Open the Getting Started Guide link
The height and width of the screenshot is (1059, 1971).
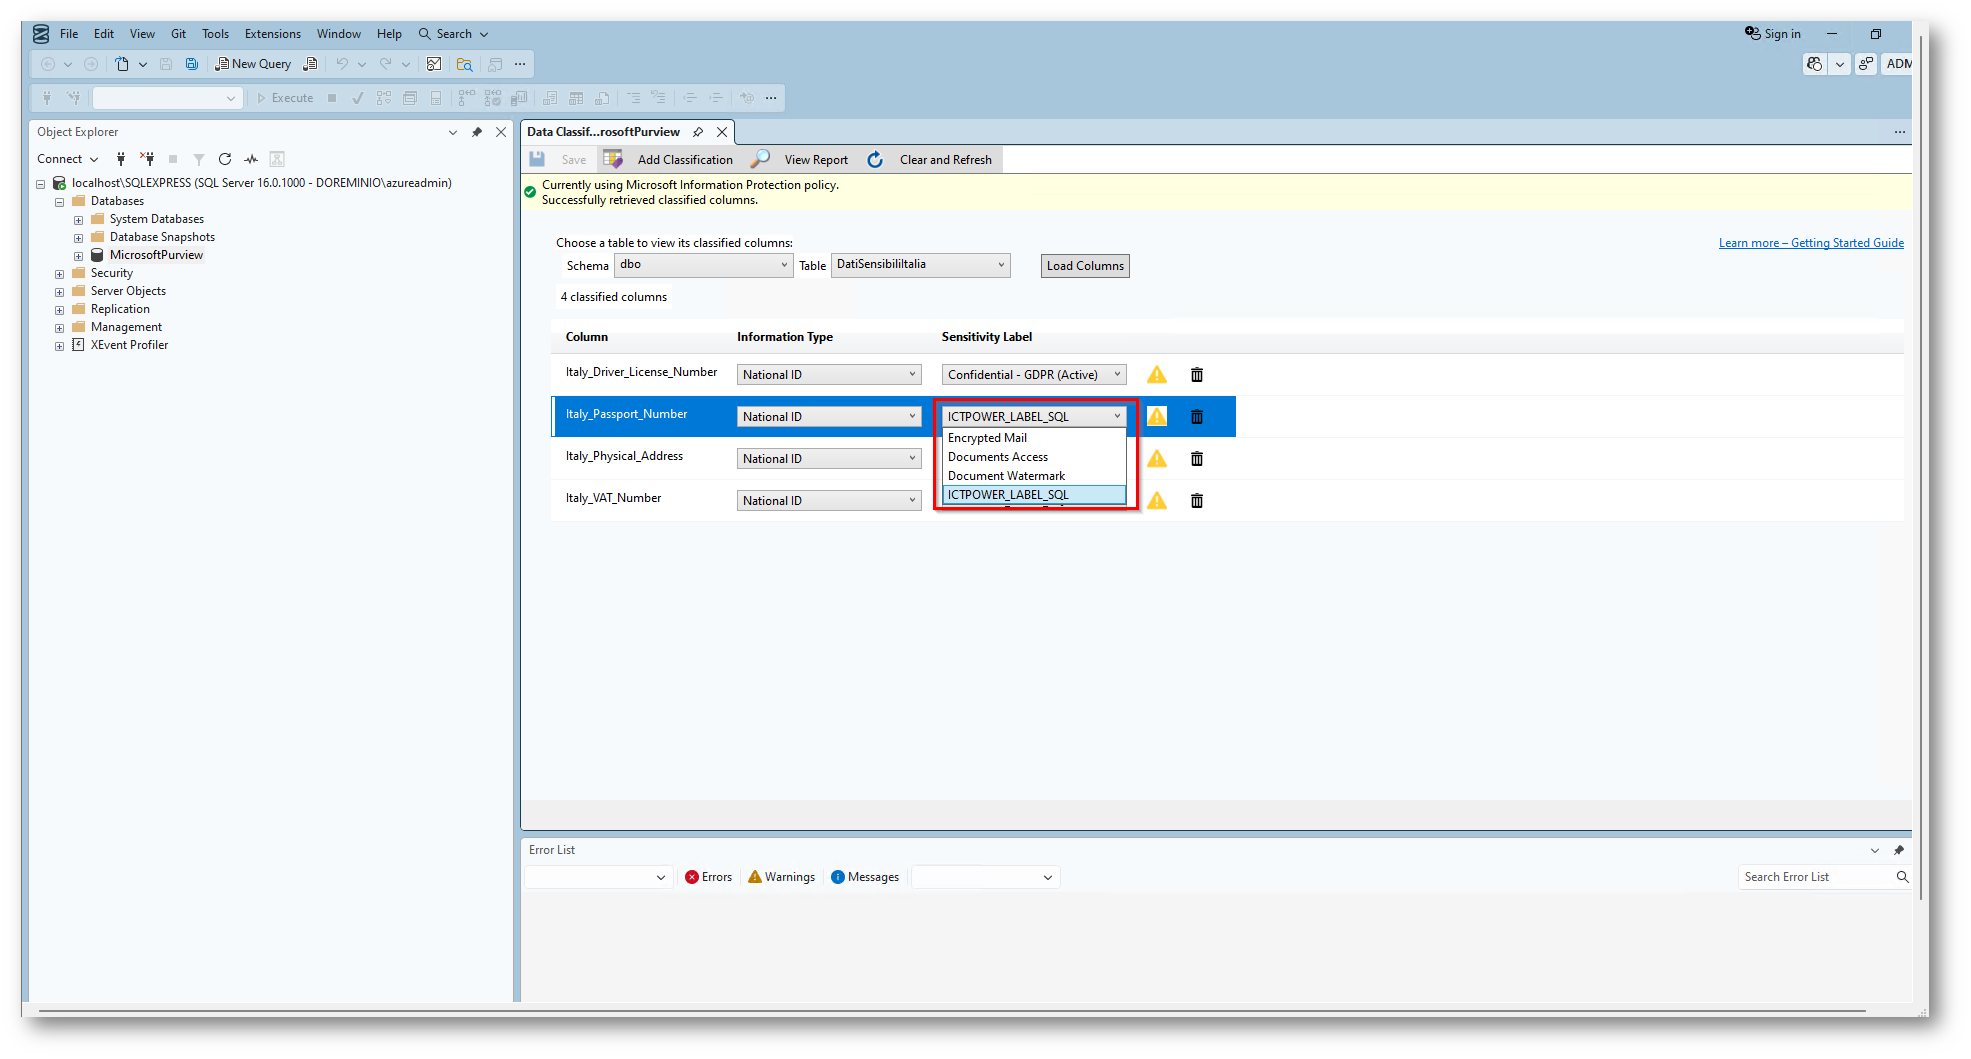[x=1810, y=243]
